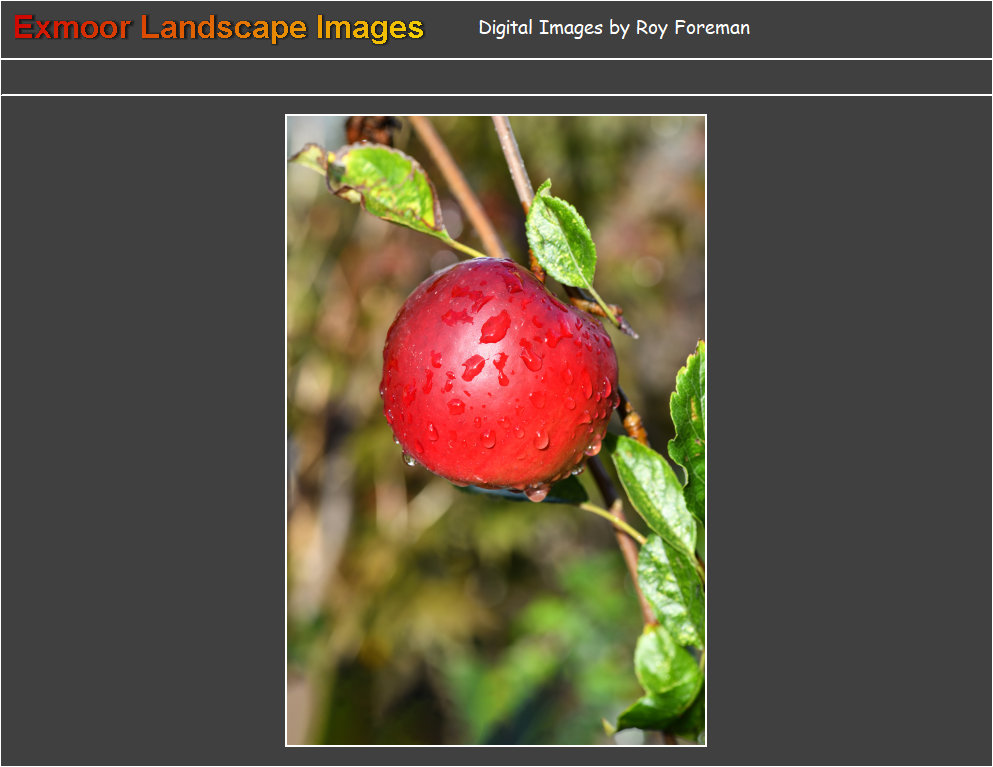This screenshot has width=993, height=767.
Task: Click the word 'Exmoor' in the heading
Action: point(72,28)
